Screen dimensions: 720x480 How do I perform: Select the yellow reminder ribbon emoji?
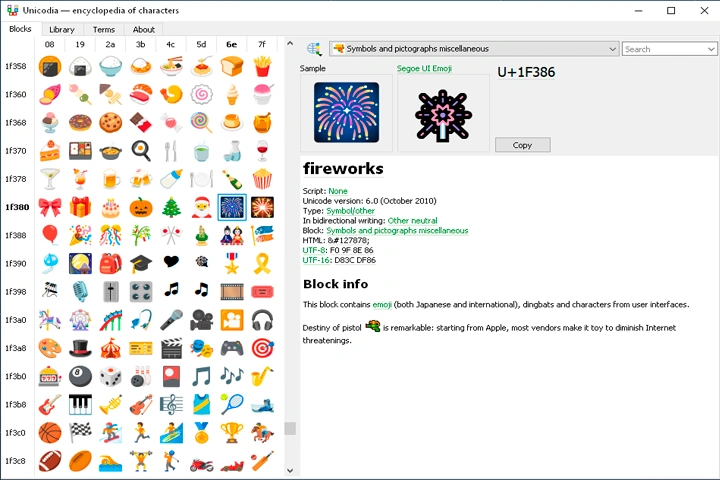point(262,264)
